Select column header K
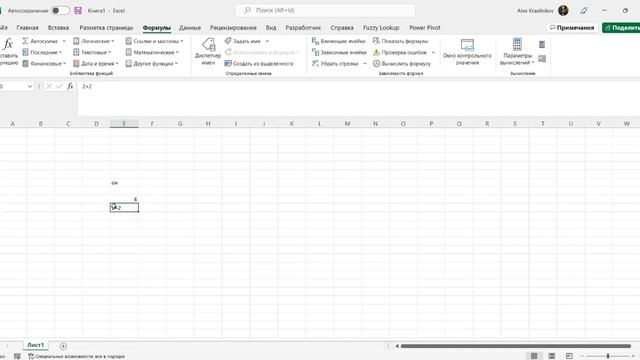640x360 pixels. 291,124
